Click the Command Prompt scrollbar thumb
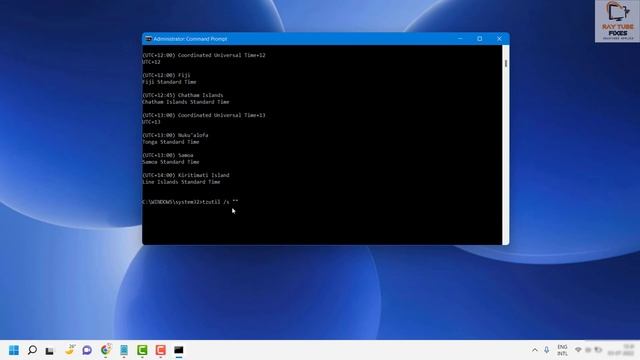Image resolution: width=640 pixels, height=360 pixels. point(506,63)
